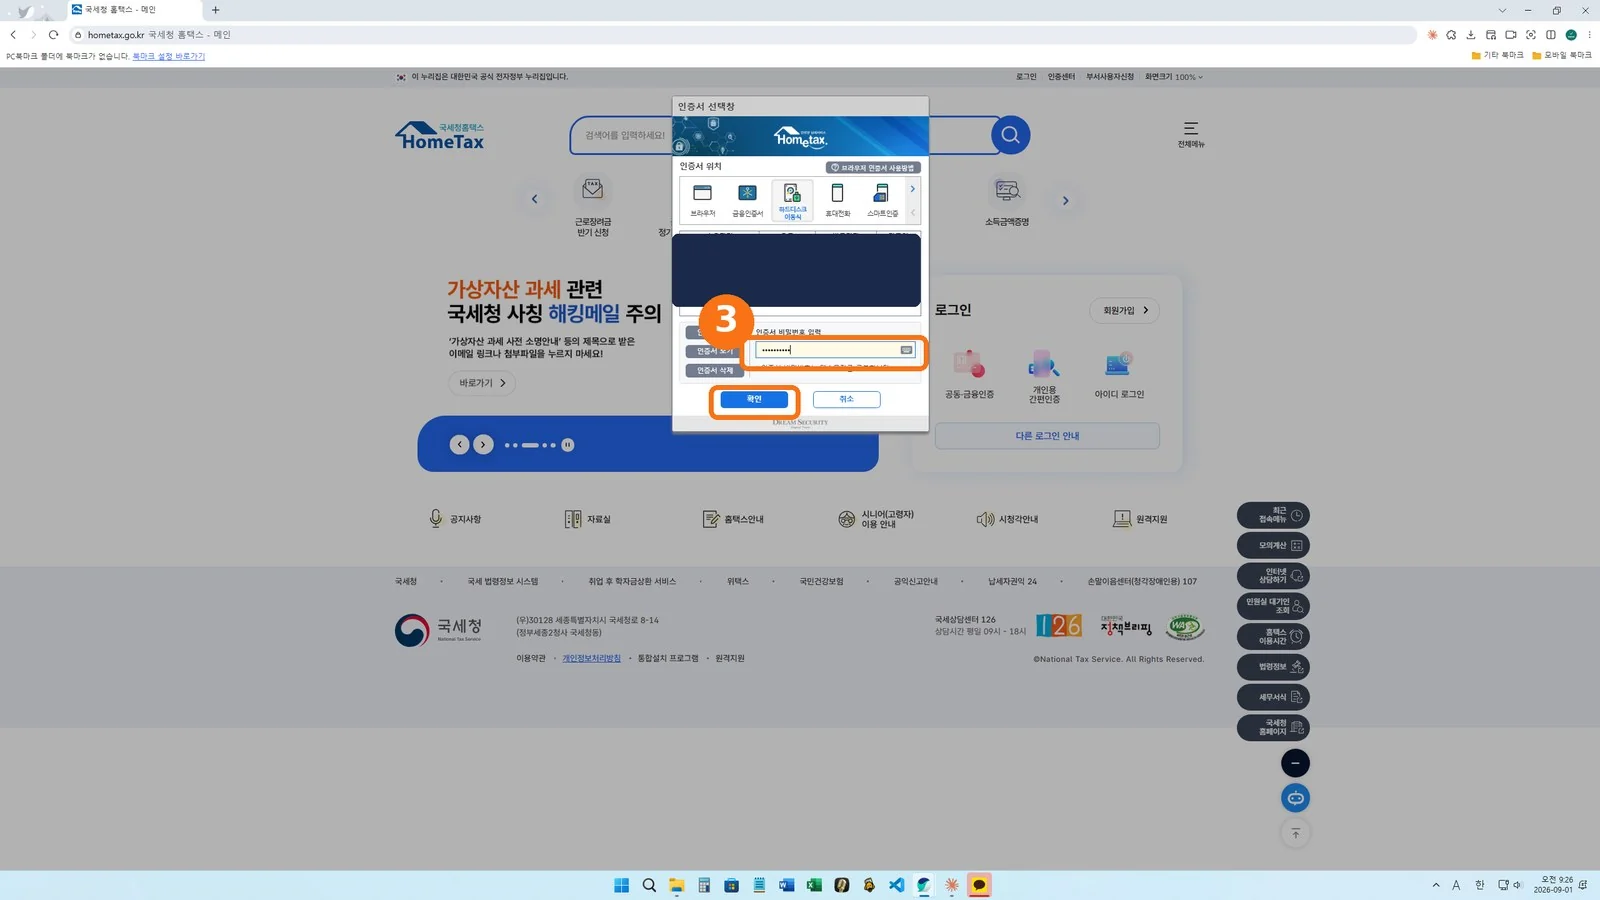Open 개인정보처리방침 footer link
1600x900 pixels.
[591, 658]
